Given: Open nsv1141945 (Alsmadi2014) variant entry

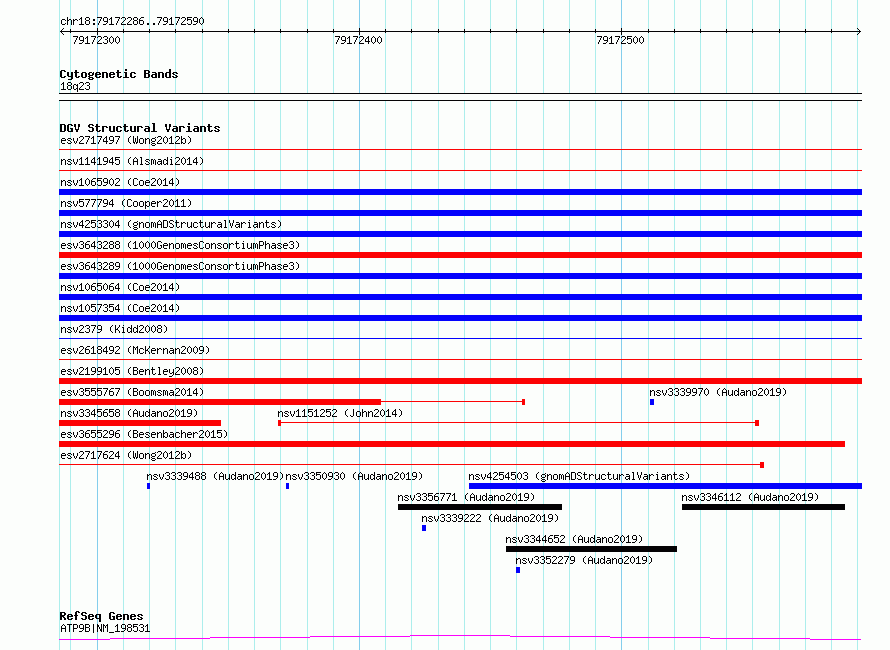Looking at the screenshot, I should [132, 161].
